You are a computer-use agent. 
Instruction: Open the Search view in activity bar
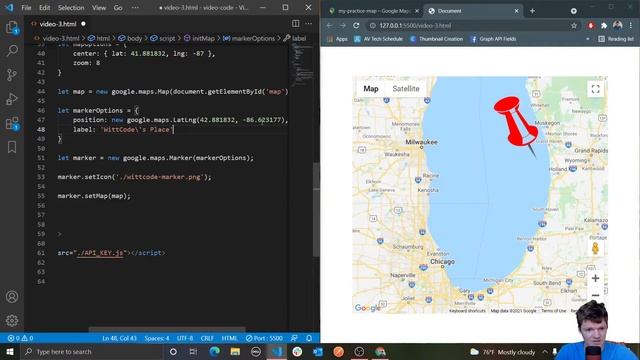tap(12, 51)
